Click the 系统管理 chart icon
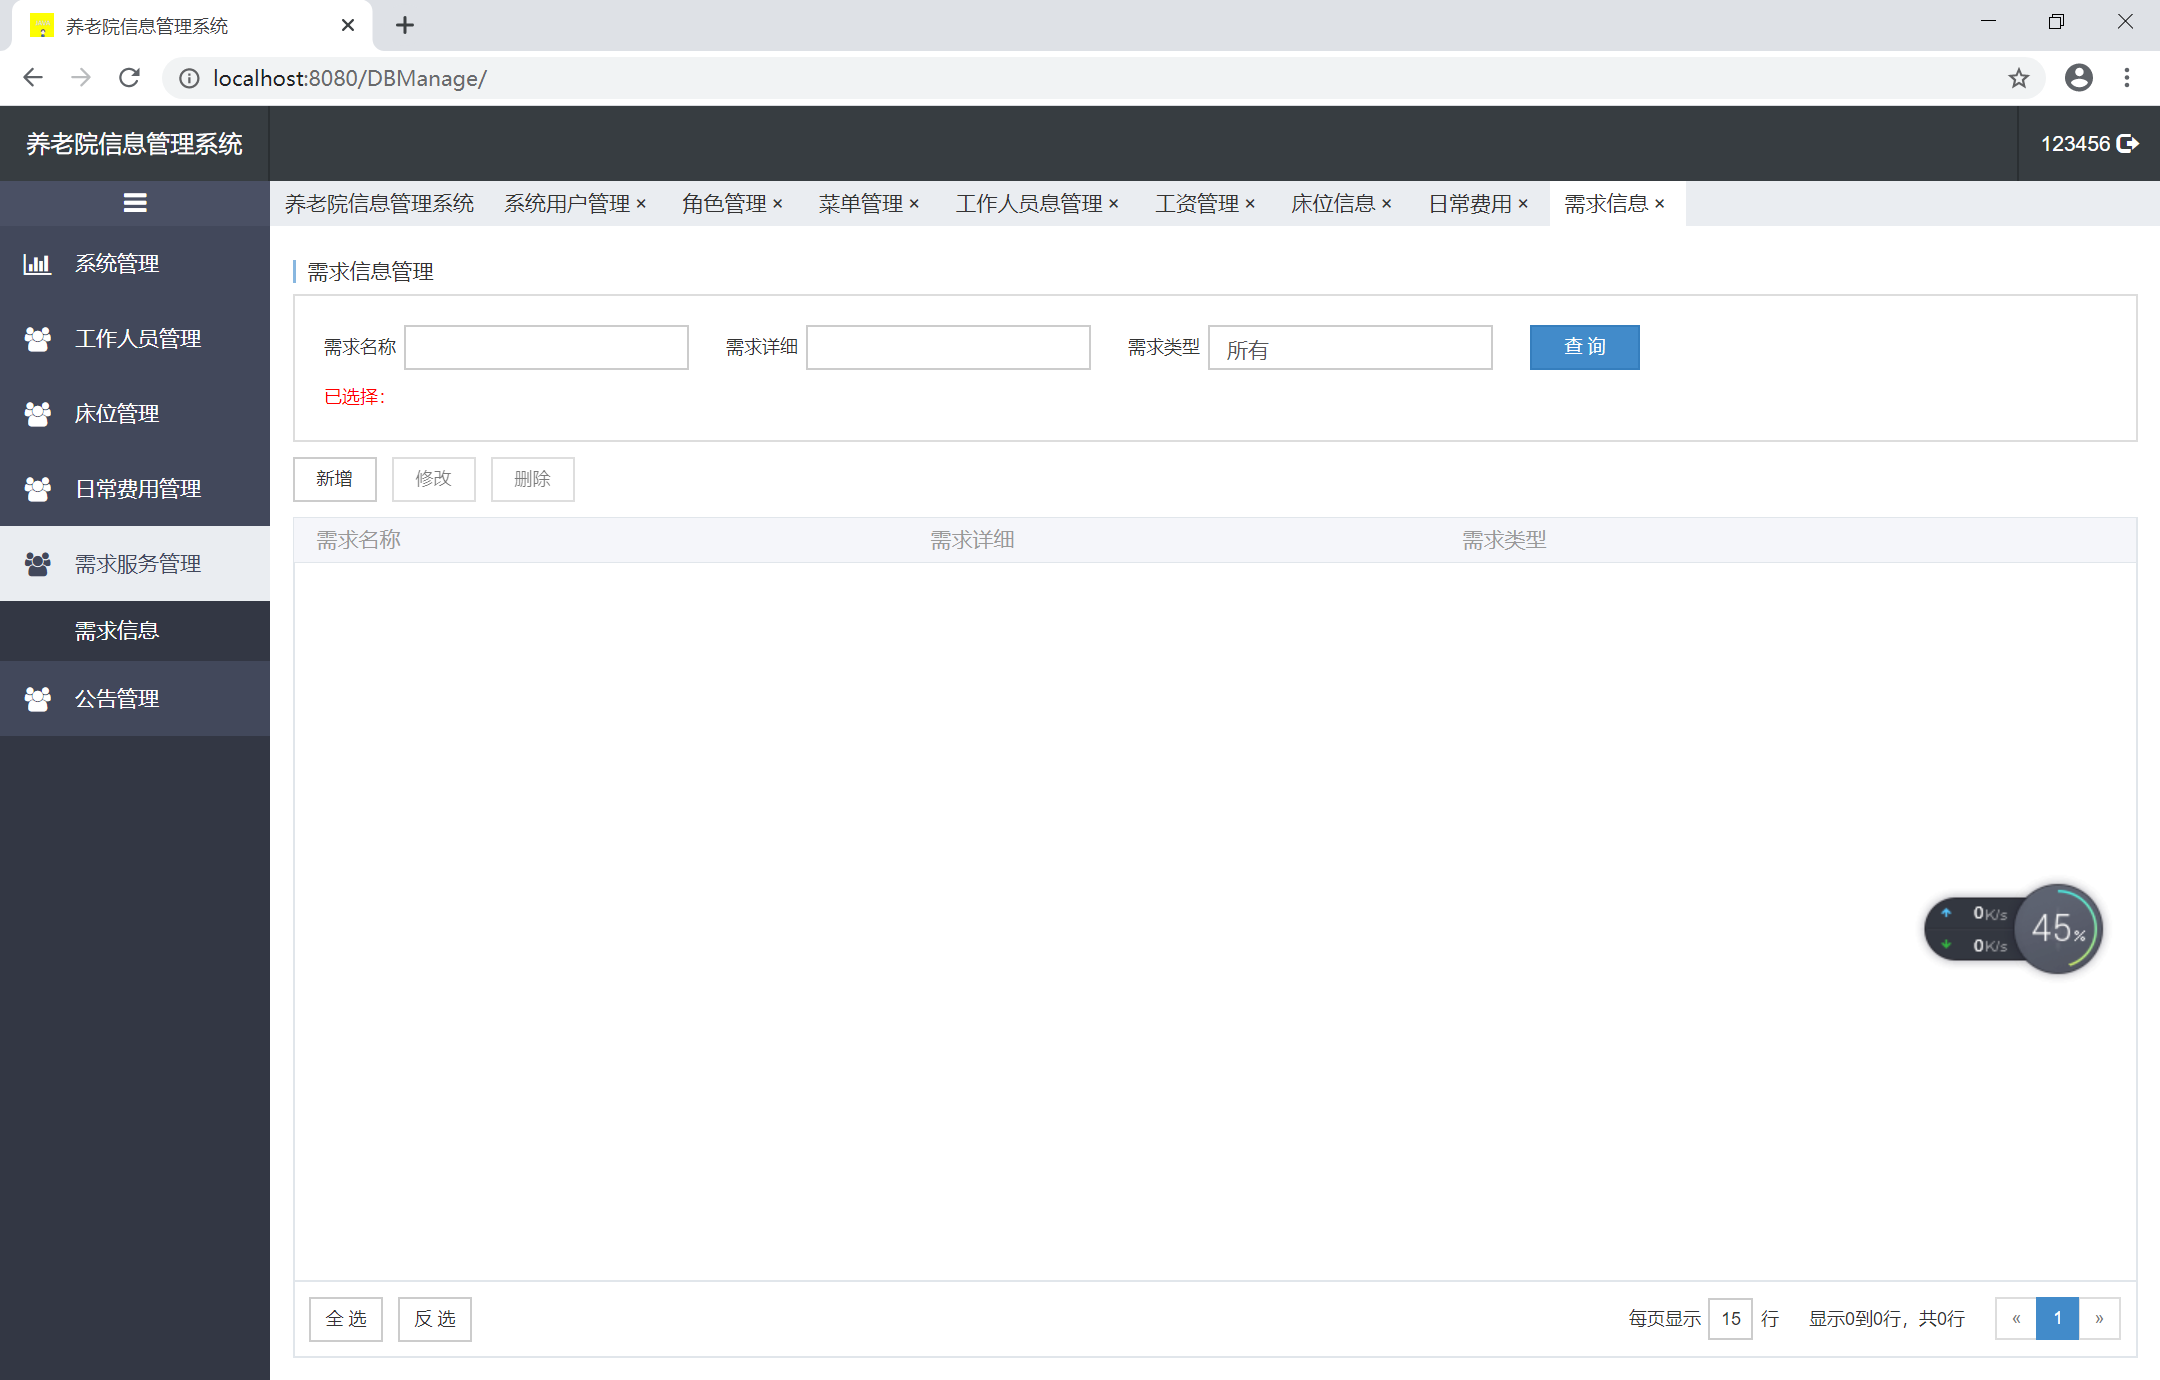The width and height of the screenshot is (2160, 1380). tap(37, 264)
